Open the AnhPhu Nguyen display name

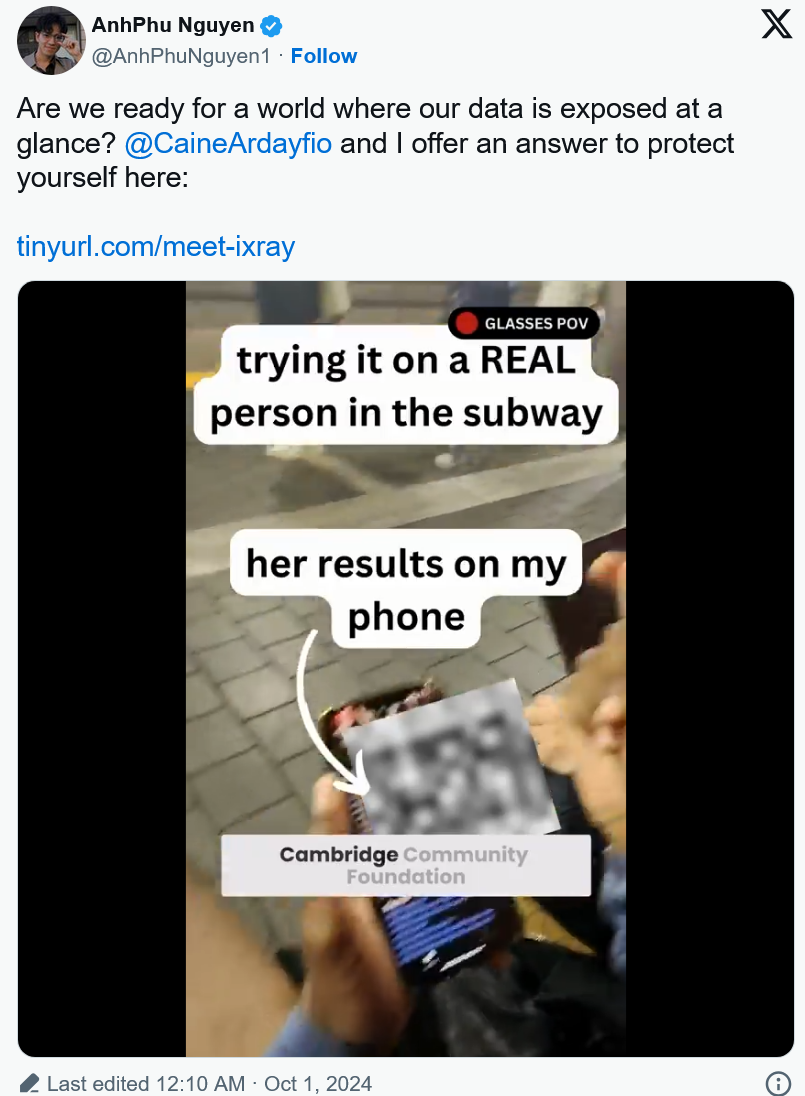pos(173,25)
